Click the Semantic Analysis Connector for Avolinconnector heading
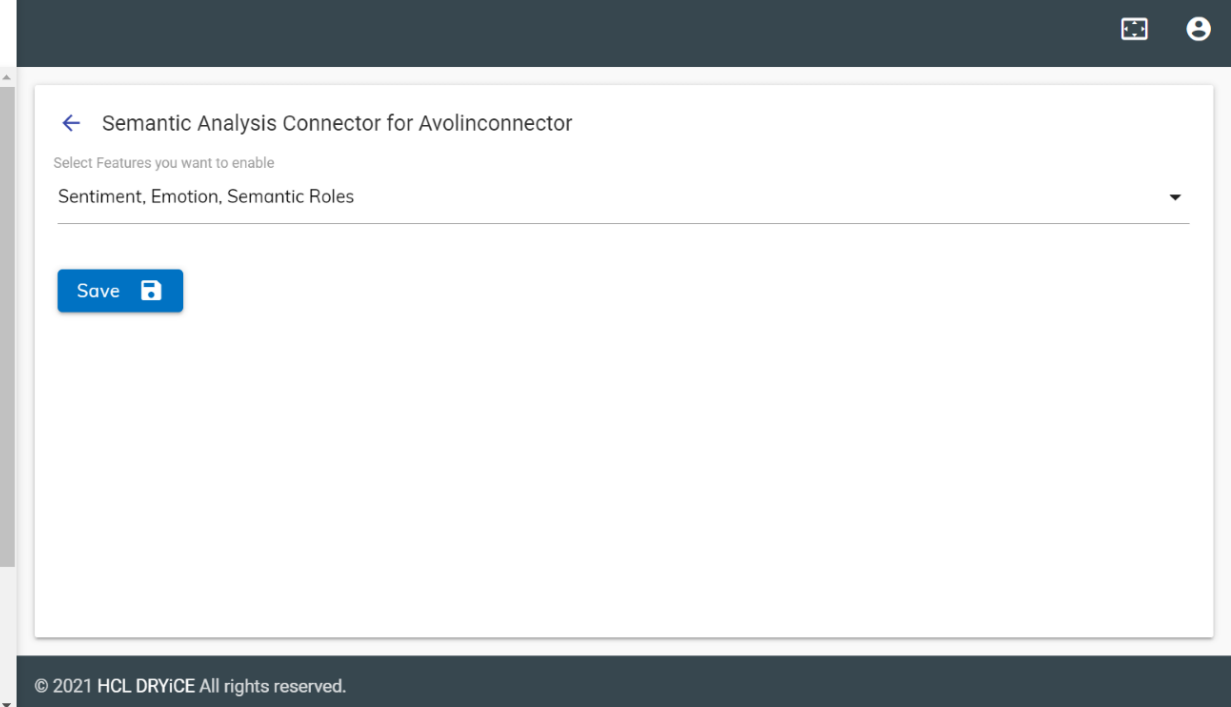The width and height of the screenshot is (1231, 707). point(337,123)
